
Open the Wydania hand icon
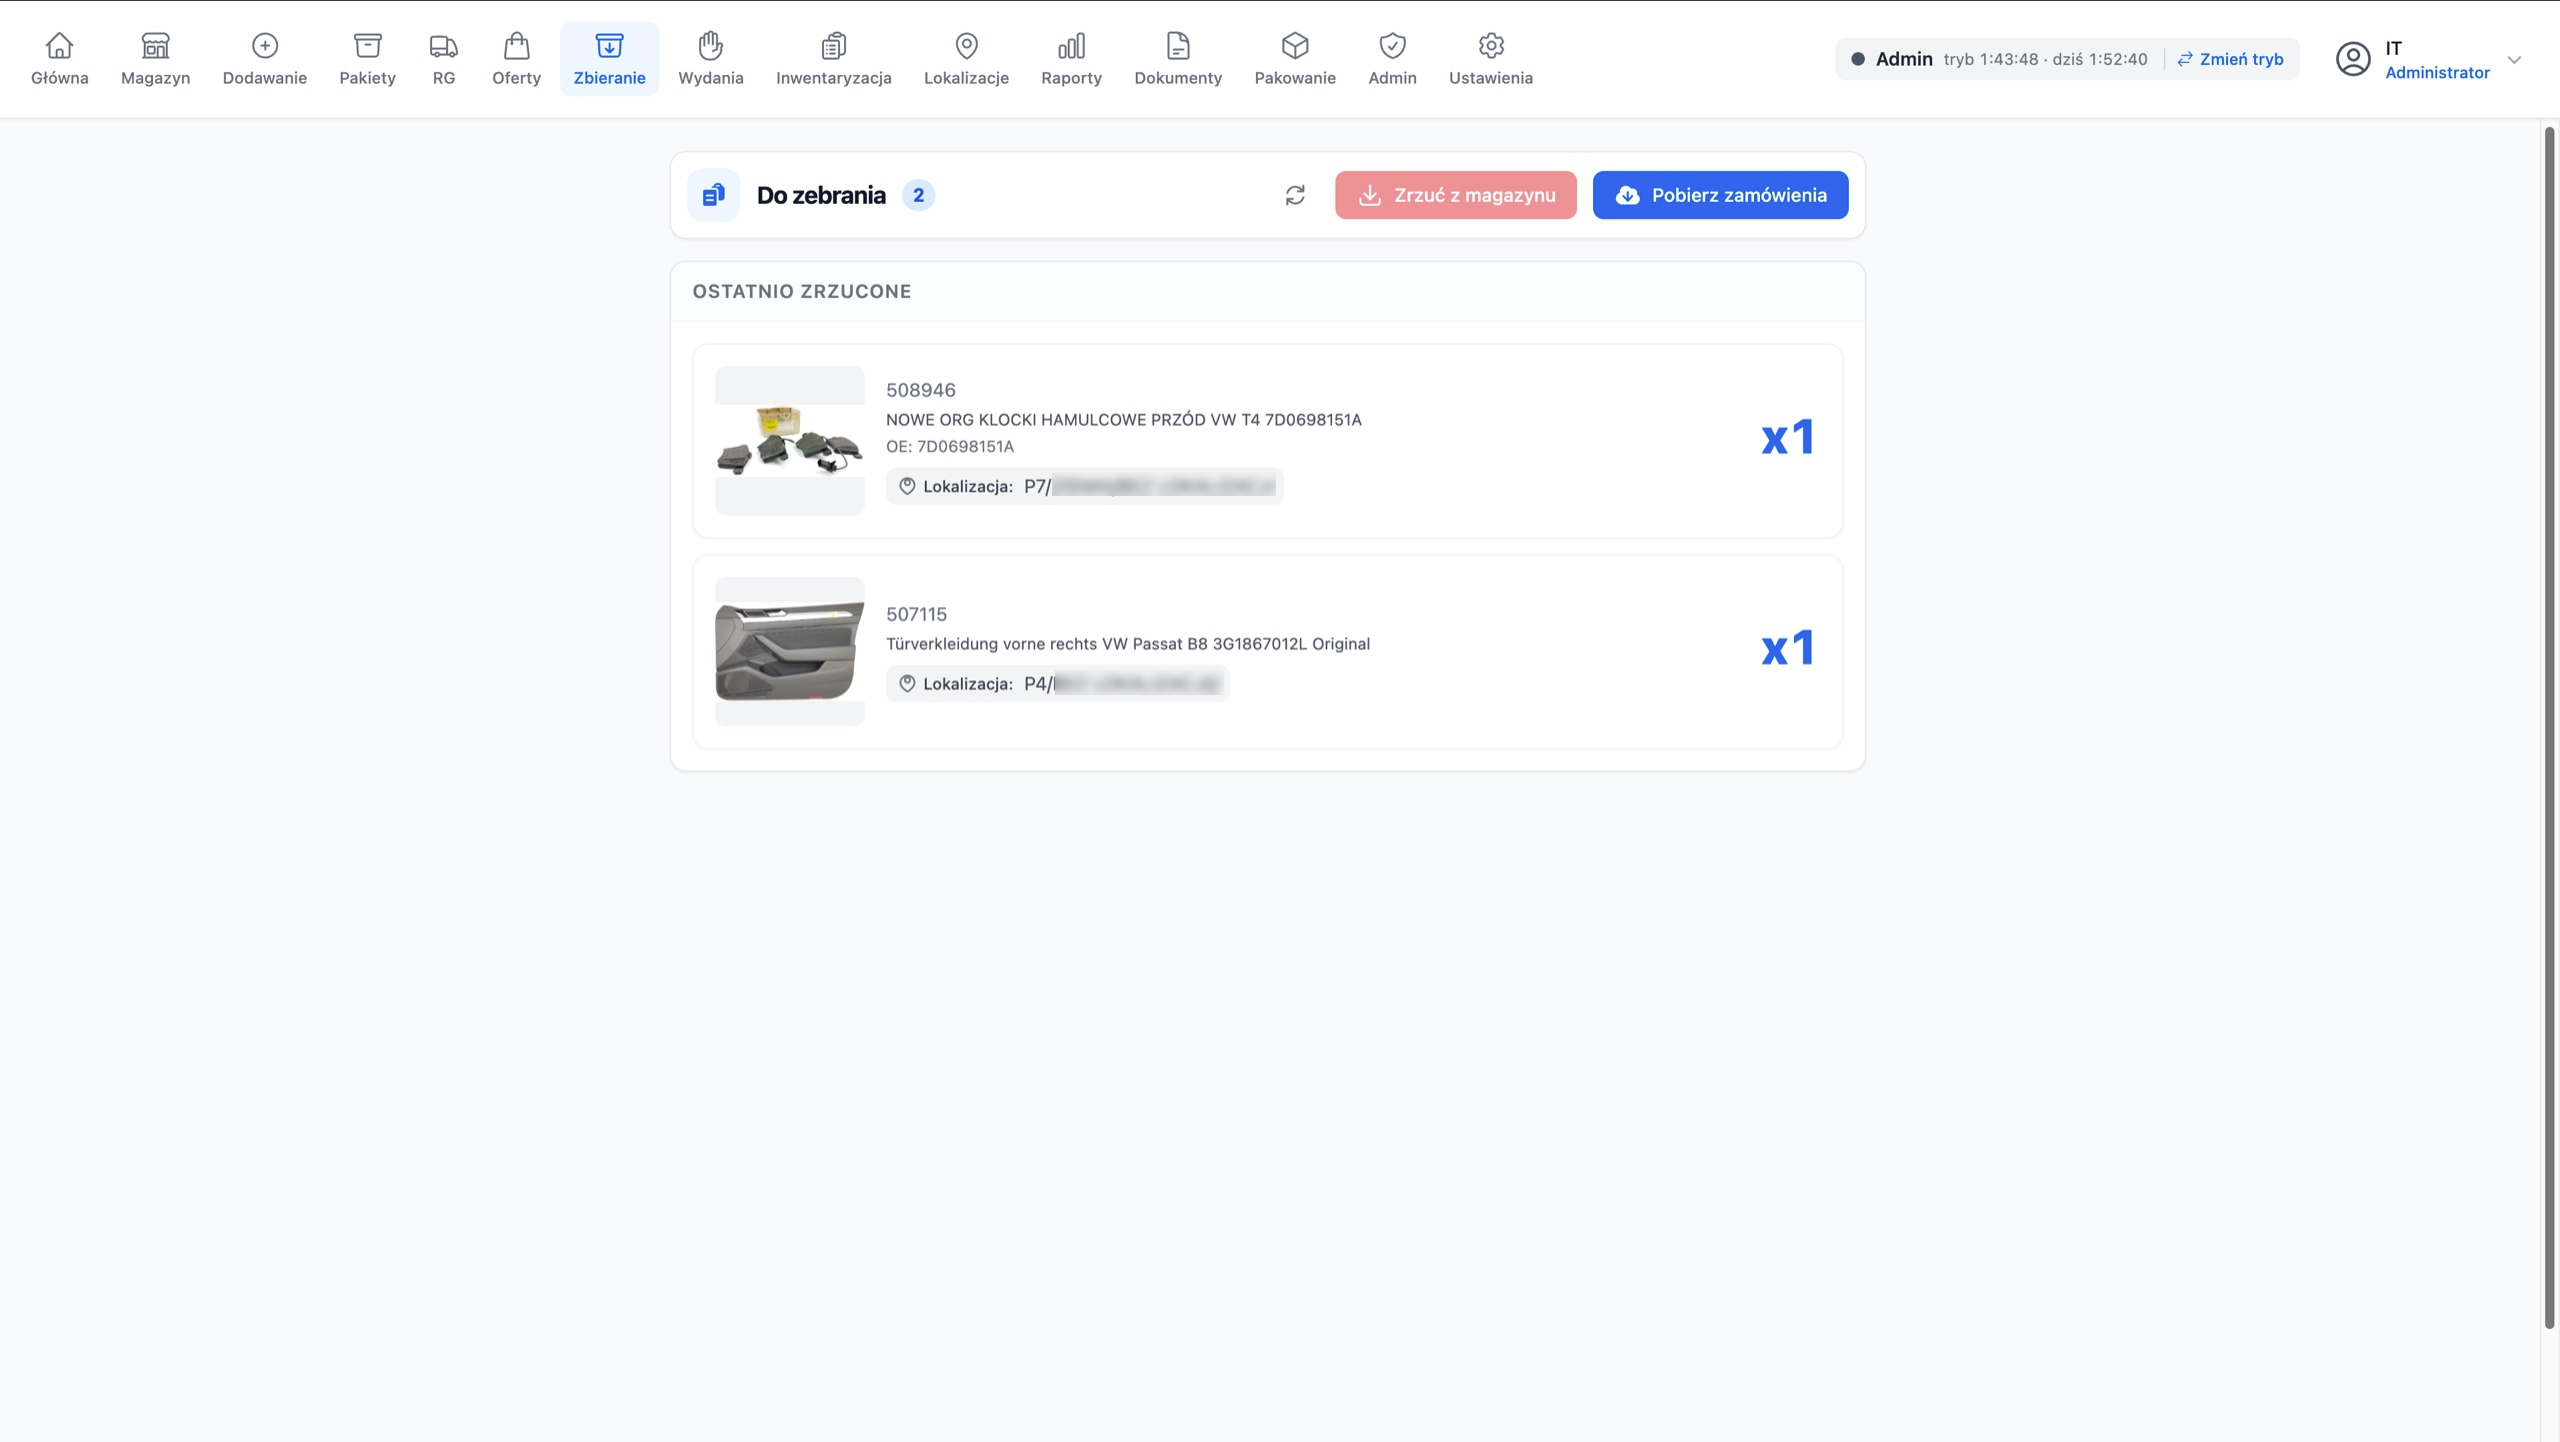tap(710, 46)
